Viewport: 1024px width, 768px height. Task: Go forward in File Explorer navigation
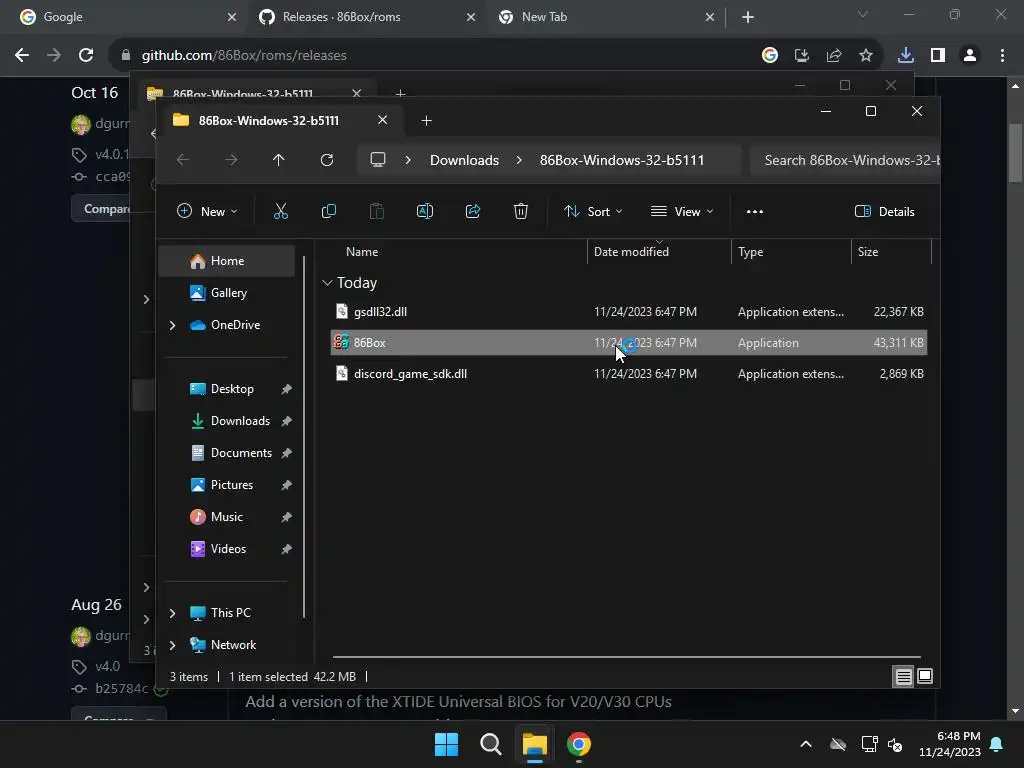(x=231, y=160)
